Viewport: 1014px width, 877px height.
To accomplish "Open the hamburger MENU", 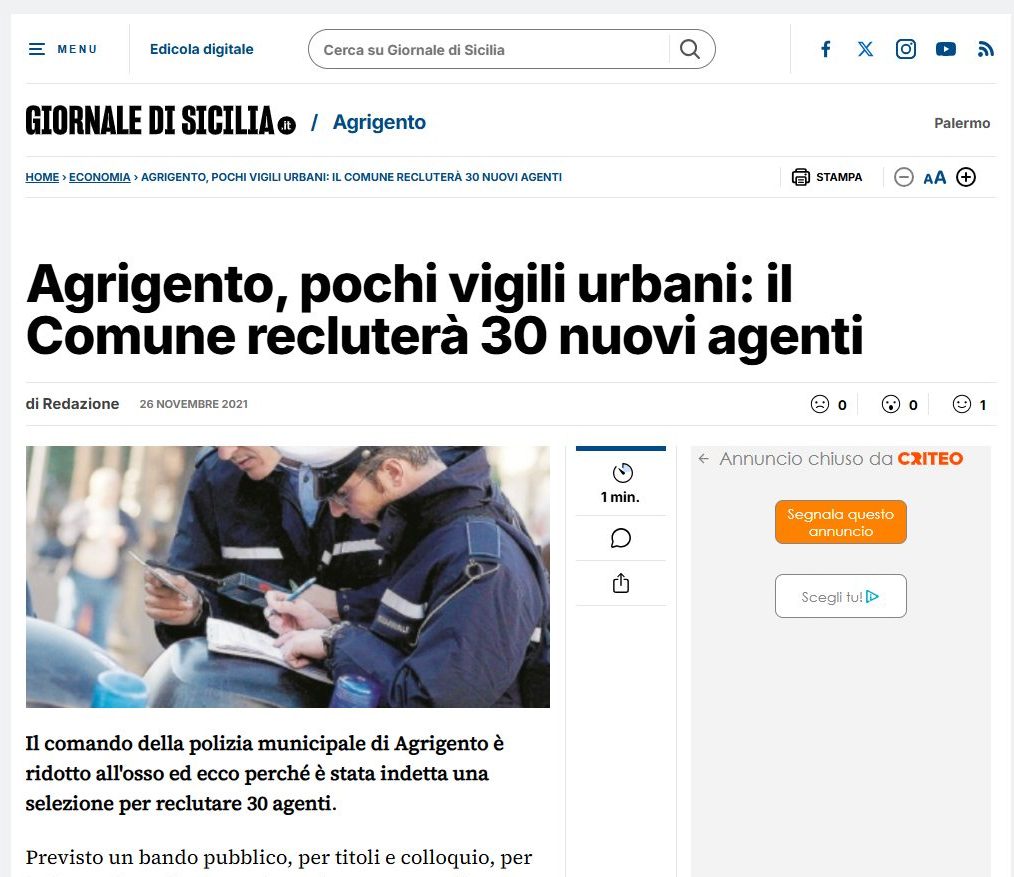I will click(63, 49).
